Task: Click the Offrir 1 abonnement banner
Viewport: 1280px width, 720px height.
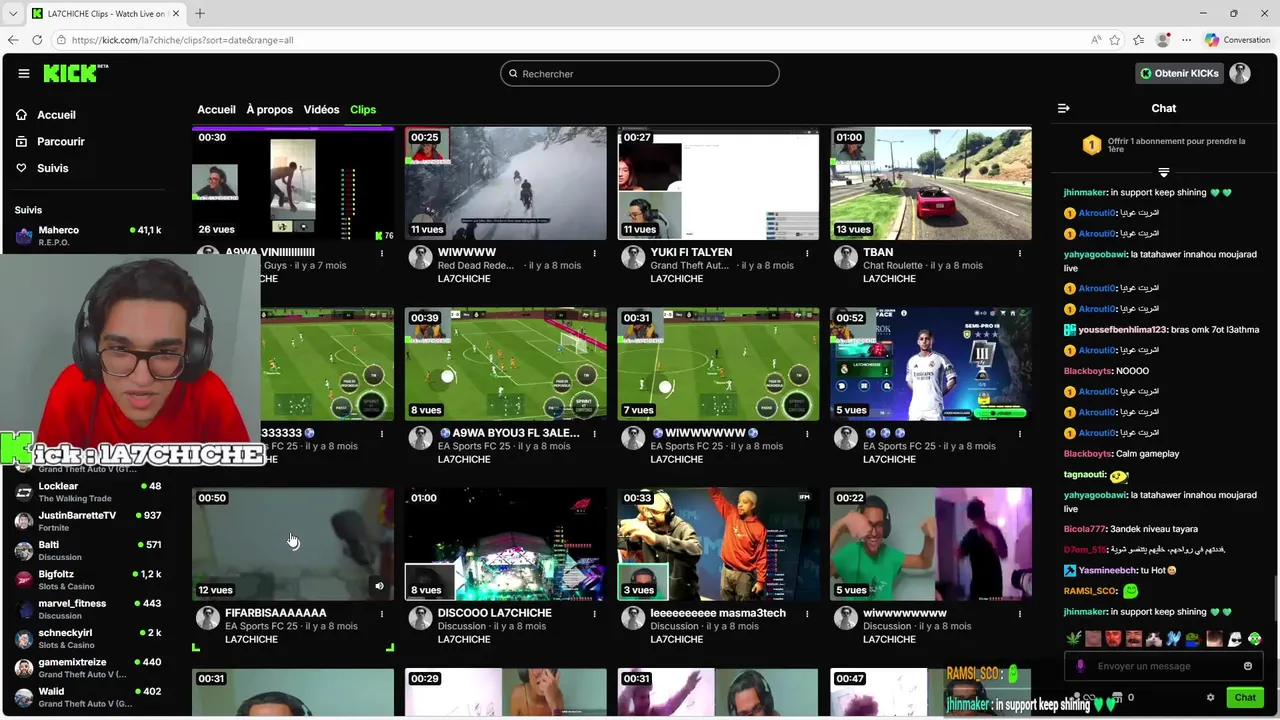Action: point(1163,145)
